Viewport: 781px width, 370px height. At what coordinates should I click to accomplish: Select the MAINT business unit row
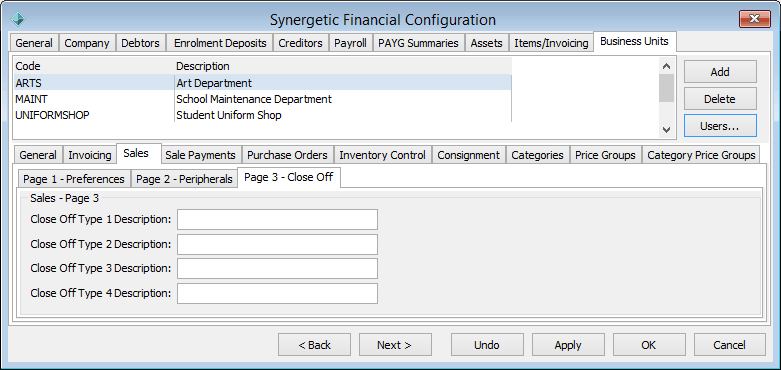coord(262,99)
